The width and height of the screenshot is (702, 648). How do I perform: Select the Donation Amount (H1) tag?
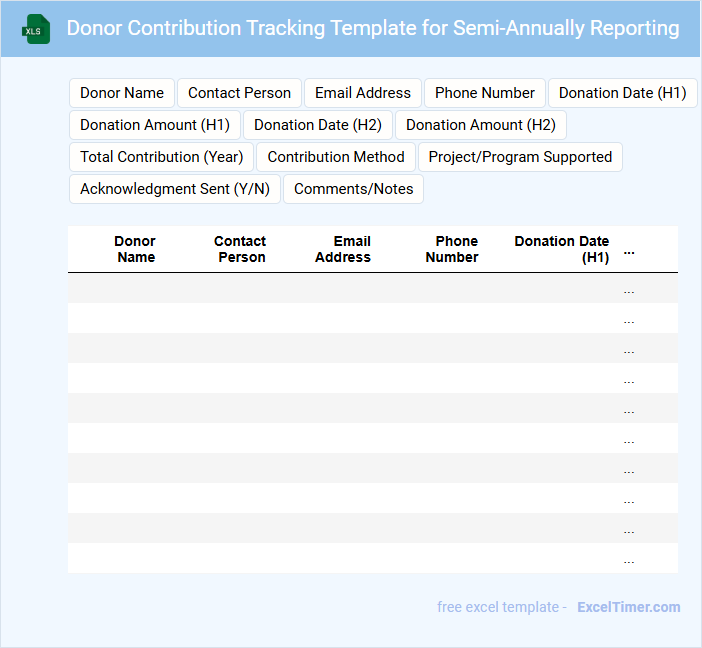click(x=155, y=125)
